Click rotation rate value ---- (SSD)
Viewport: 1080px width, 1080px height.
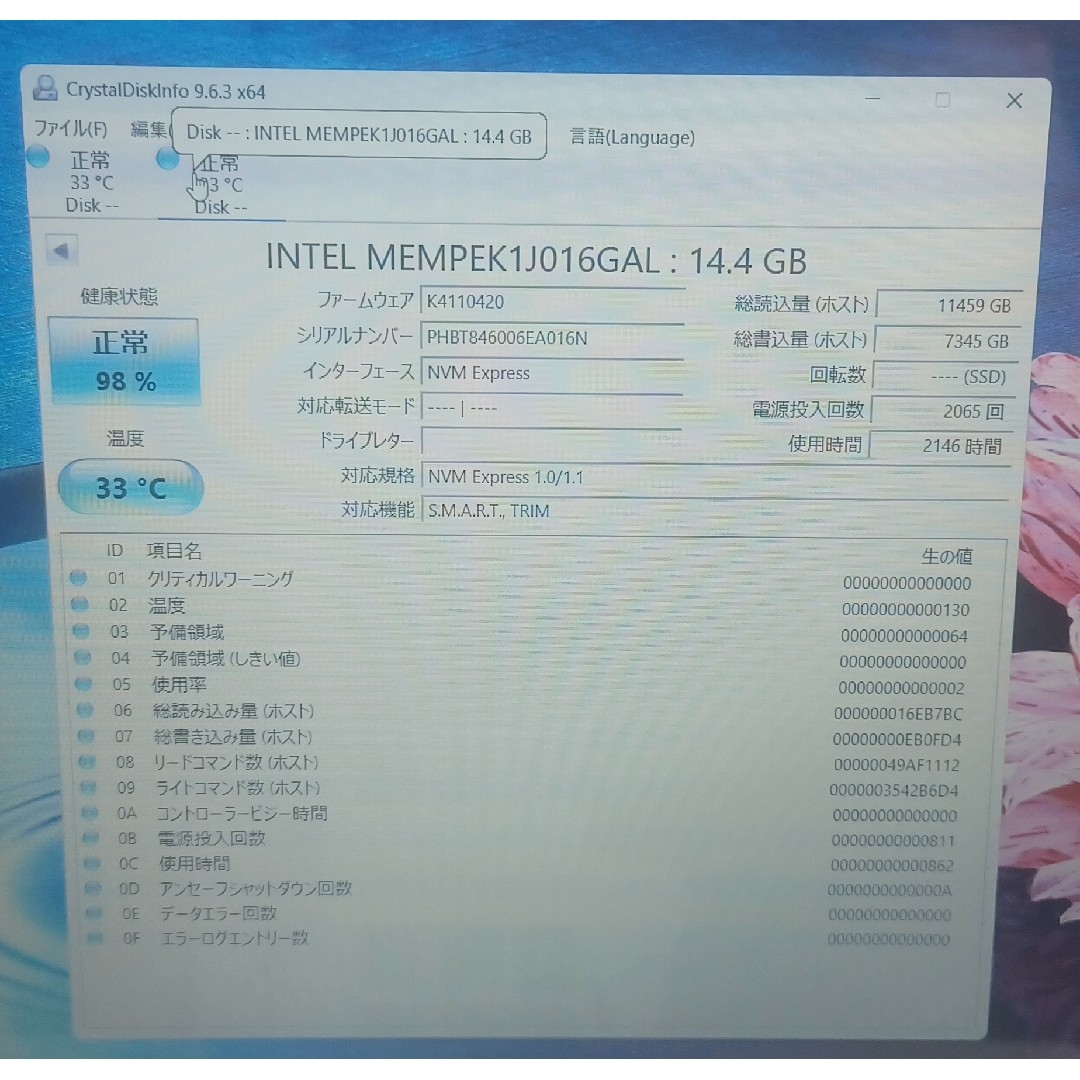[945, 376]
